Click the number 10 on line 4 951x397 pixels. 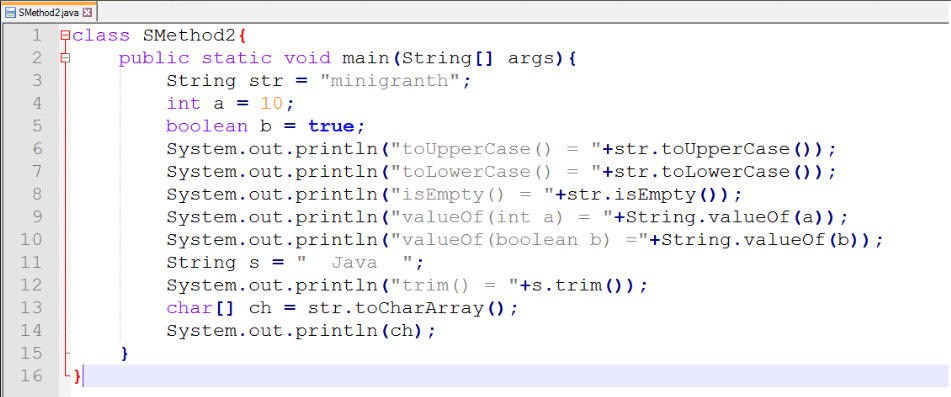pyautogui.click(x=272, y=104)
